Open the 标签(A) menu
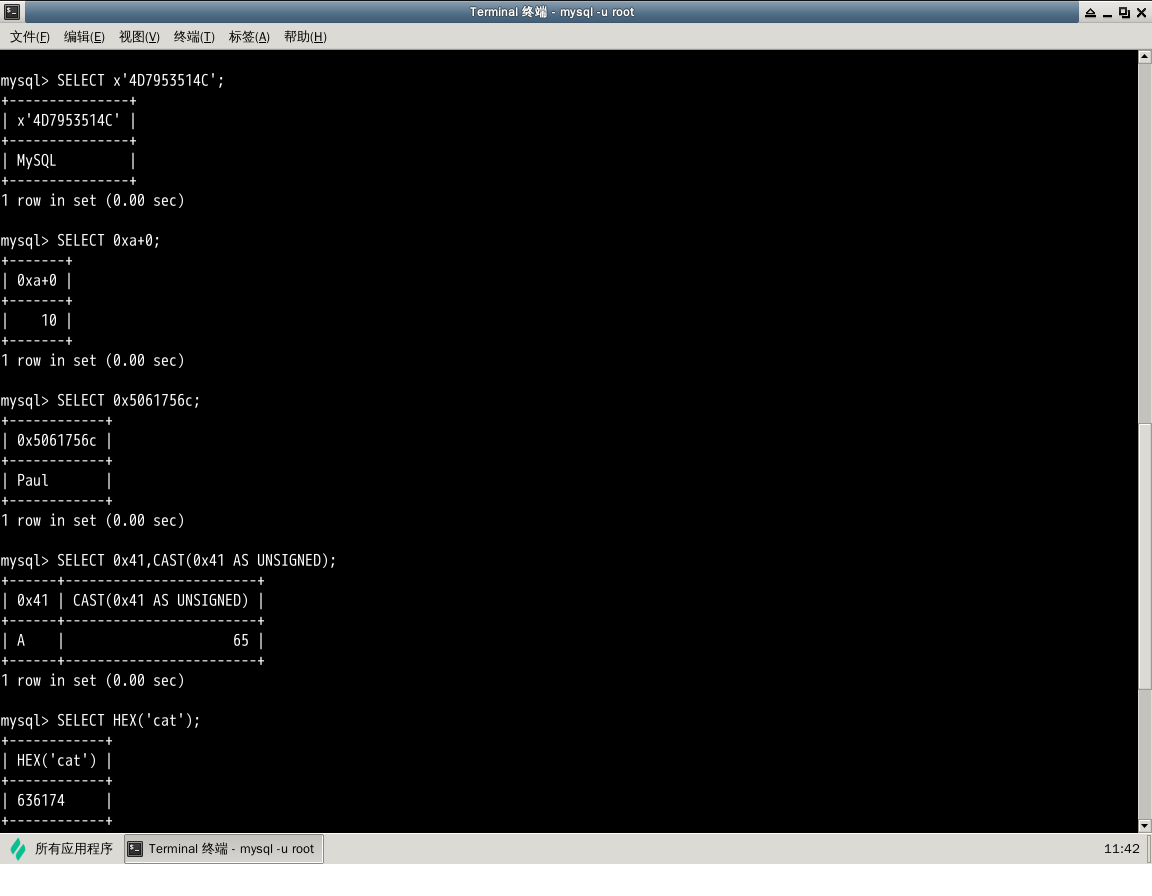1152x896 pixels. (249, 37)
